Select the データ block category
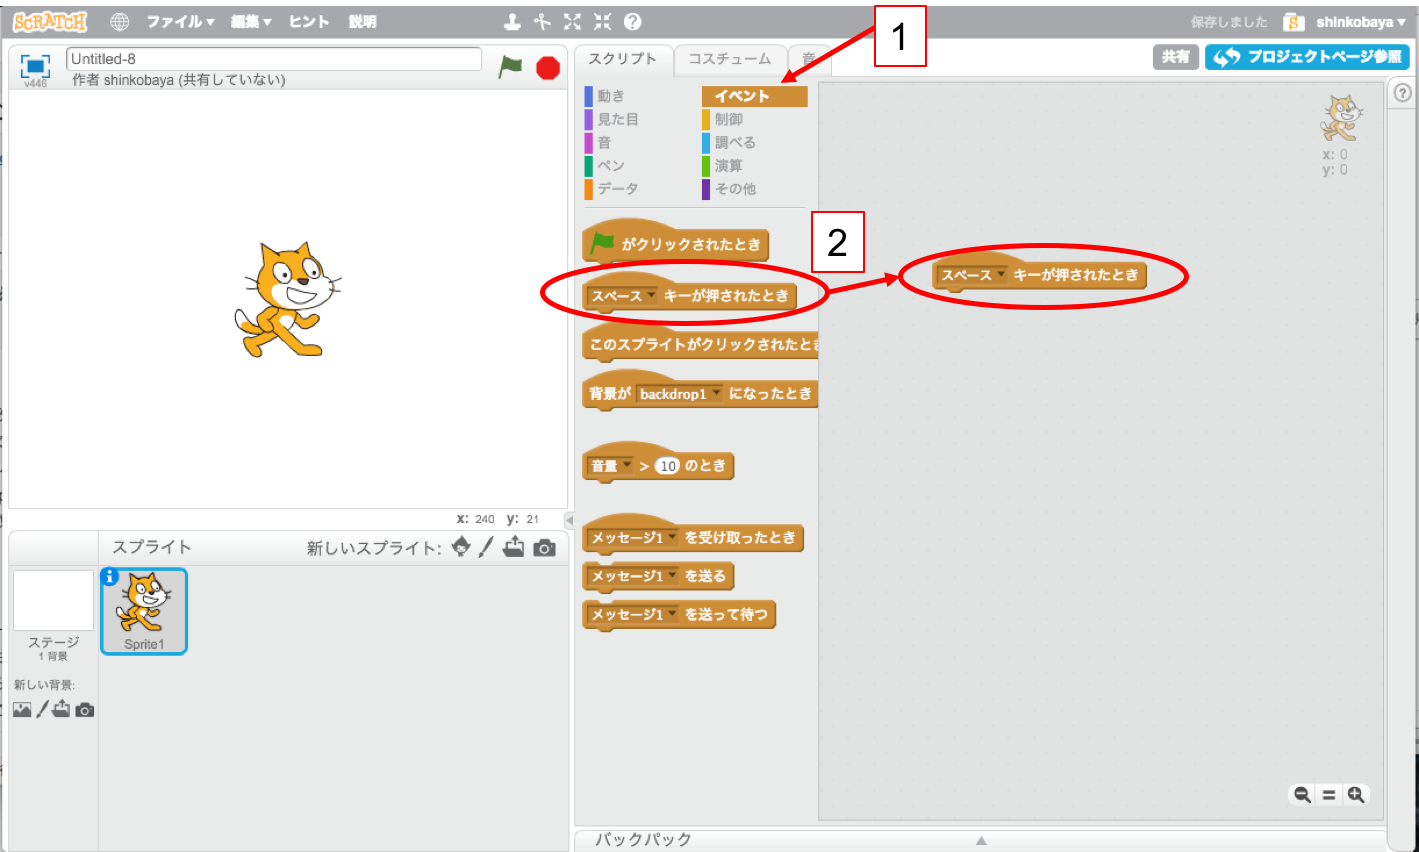1419x852 pixels. pos(618,188)
